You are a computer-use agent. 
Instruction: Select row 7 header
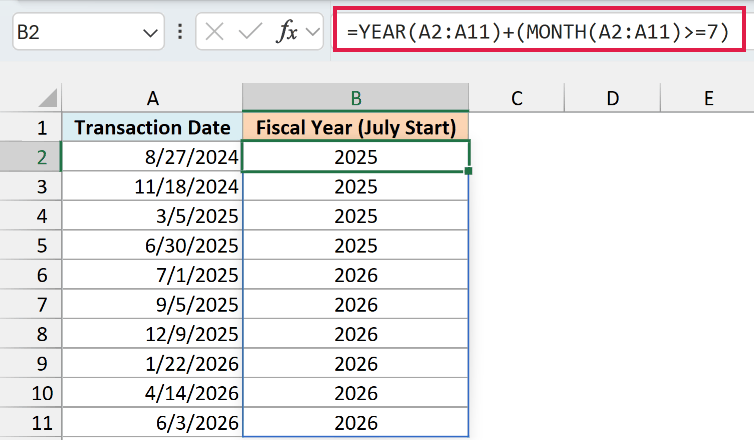31,304
